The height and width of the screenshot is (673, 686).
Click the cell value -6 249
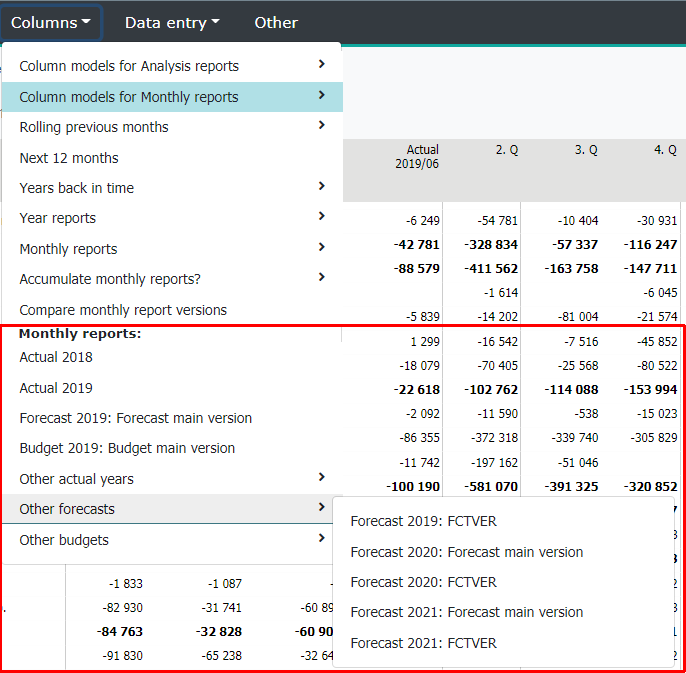[x=423, y=220]
